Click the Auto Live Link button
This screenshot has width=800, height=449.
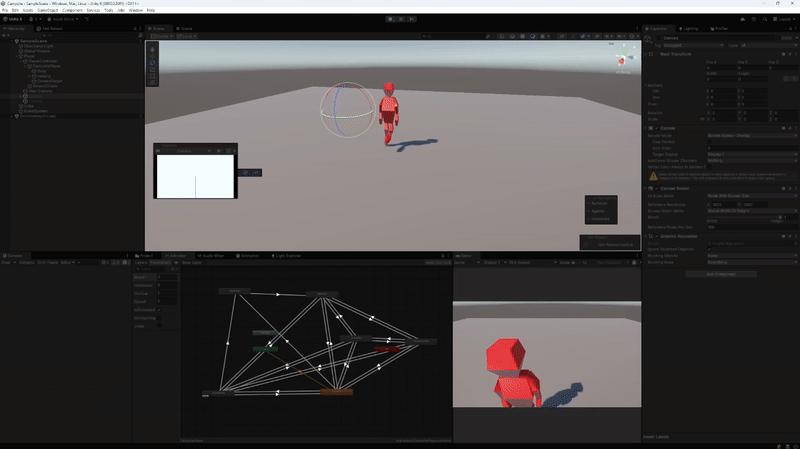point(438,263)
